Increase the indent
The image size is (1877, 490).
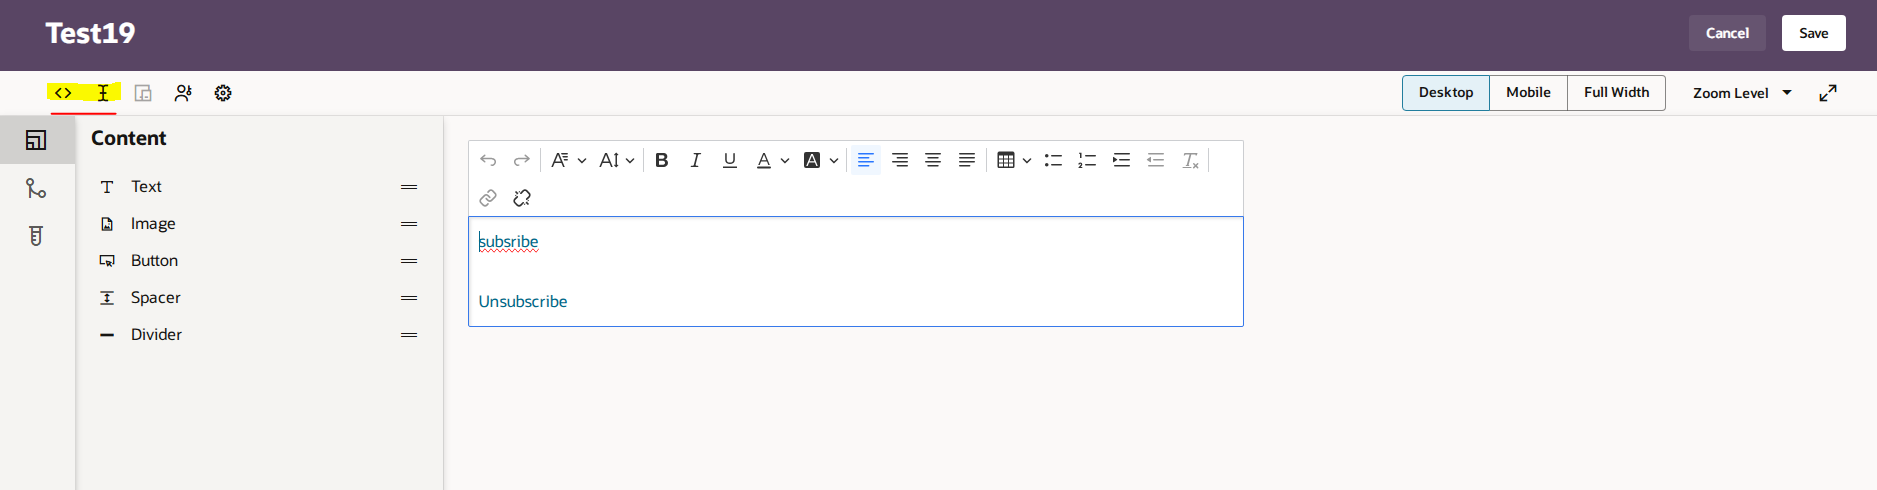[1121, 160]
